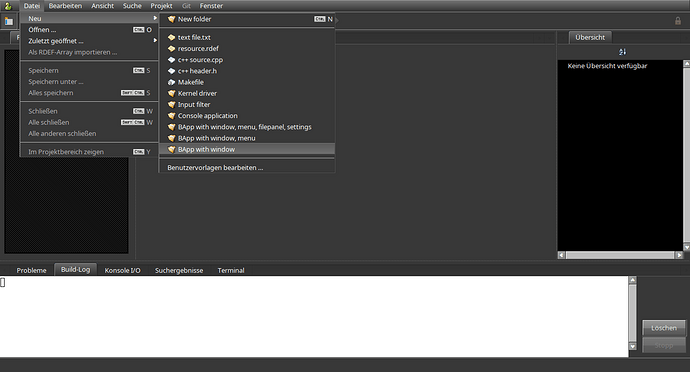The width and height of the screenshot is (690, 372).
Task: Click the Löschen button
Action: click(664, 328)
